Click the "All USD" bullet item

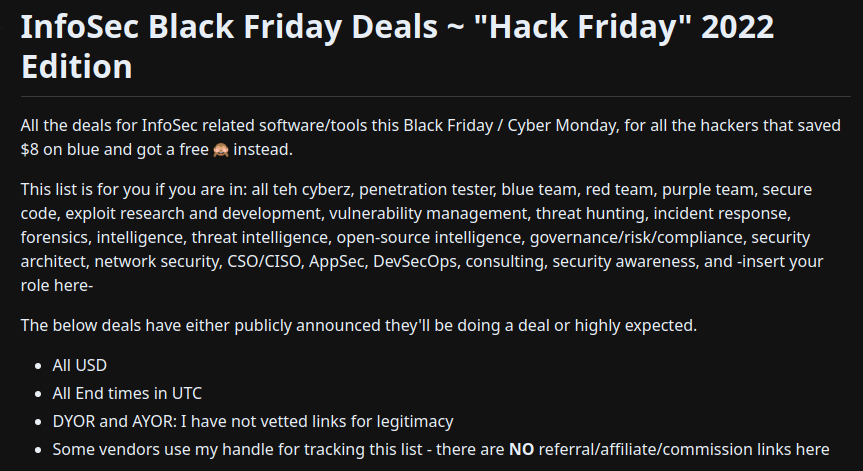pyautogui.click(x=79, y=365)
